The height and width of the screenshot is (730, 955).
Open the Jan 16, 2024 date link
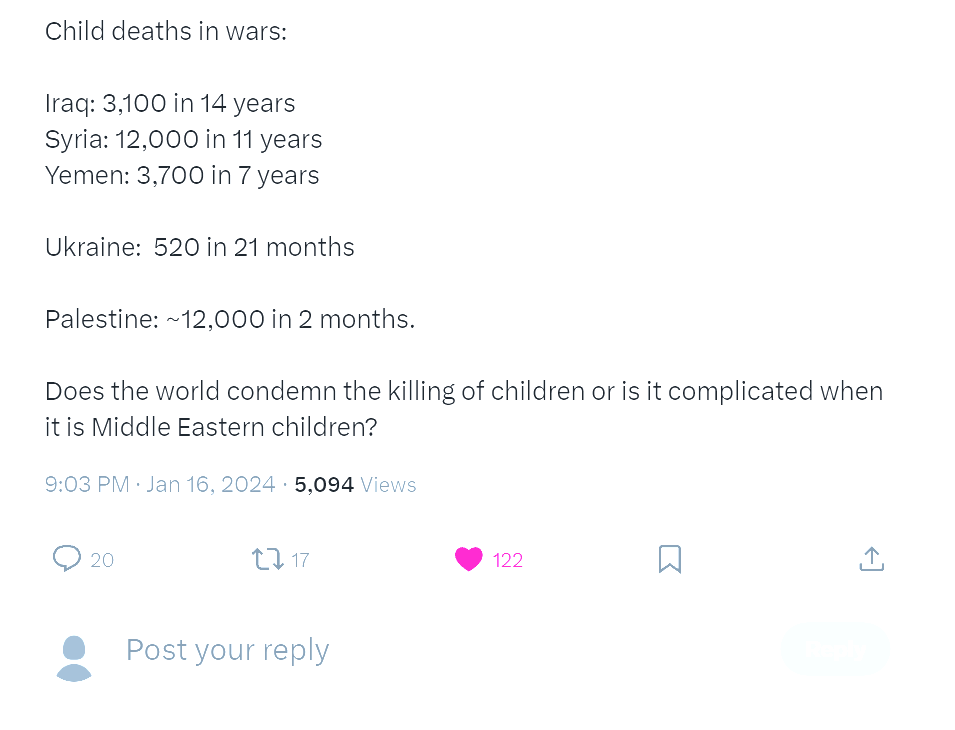point(211,485)
